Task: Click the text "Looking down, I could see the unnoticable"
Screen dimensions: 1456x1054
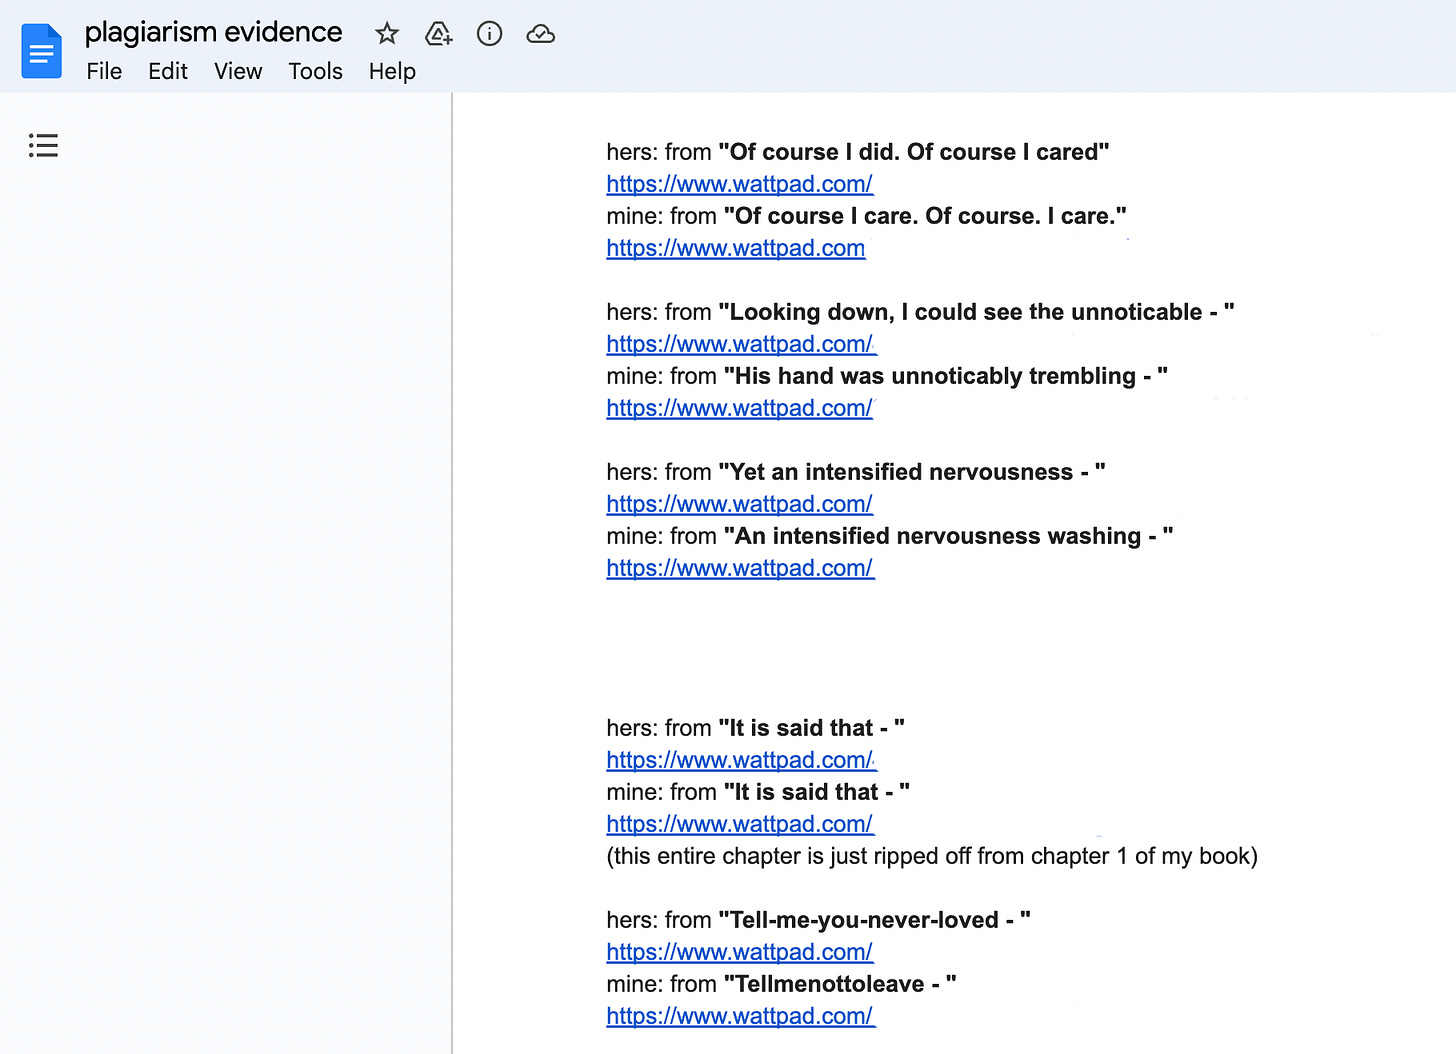Action: pos(966,312)
